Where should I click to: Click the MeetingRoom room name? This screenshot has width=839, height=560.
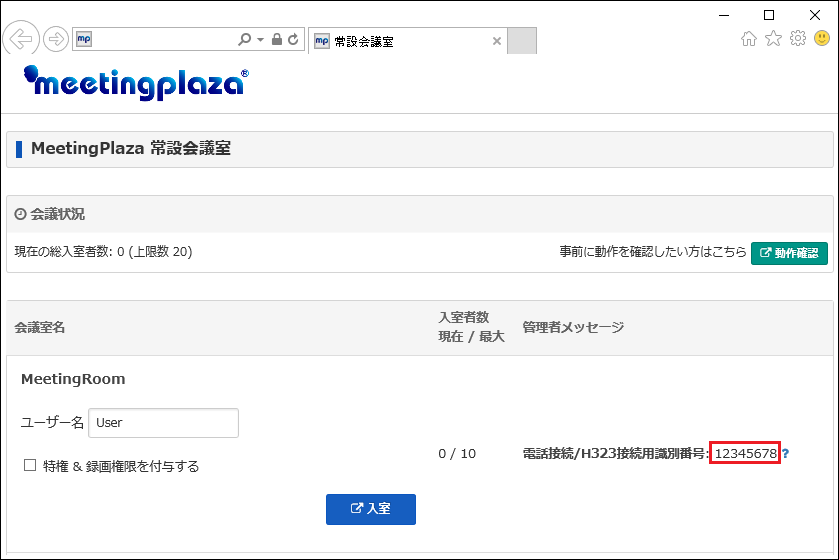(x=73, y=379)
